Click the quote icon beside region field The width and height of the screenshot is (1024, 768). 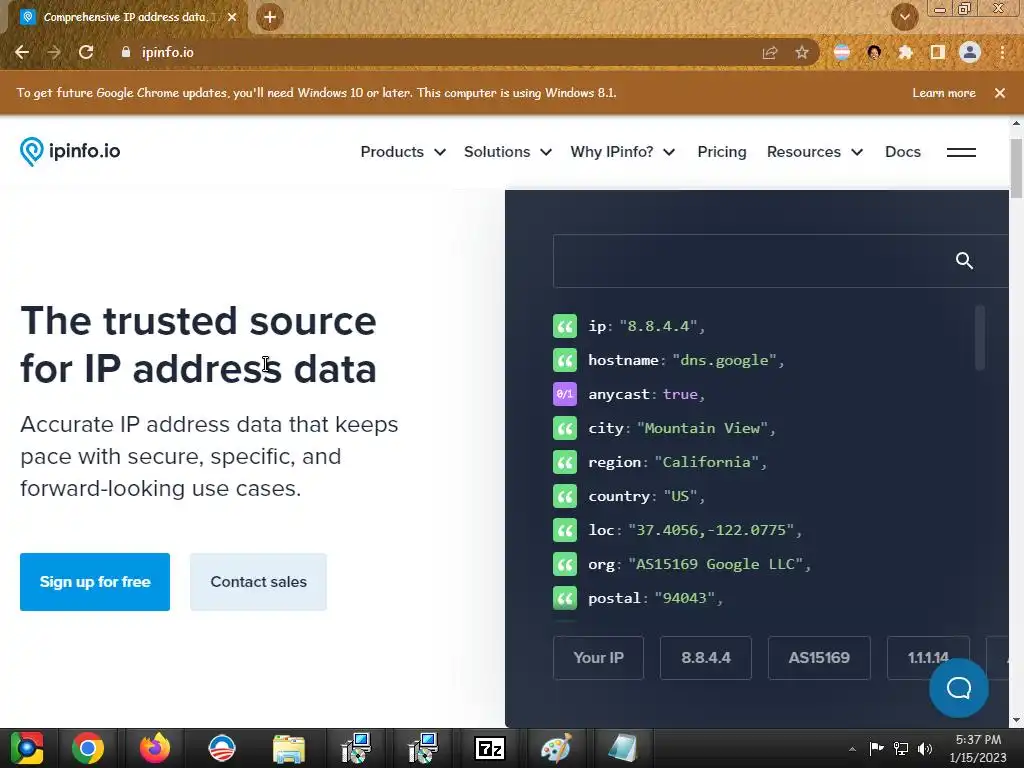[565, 462]
